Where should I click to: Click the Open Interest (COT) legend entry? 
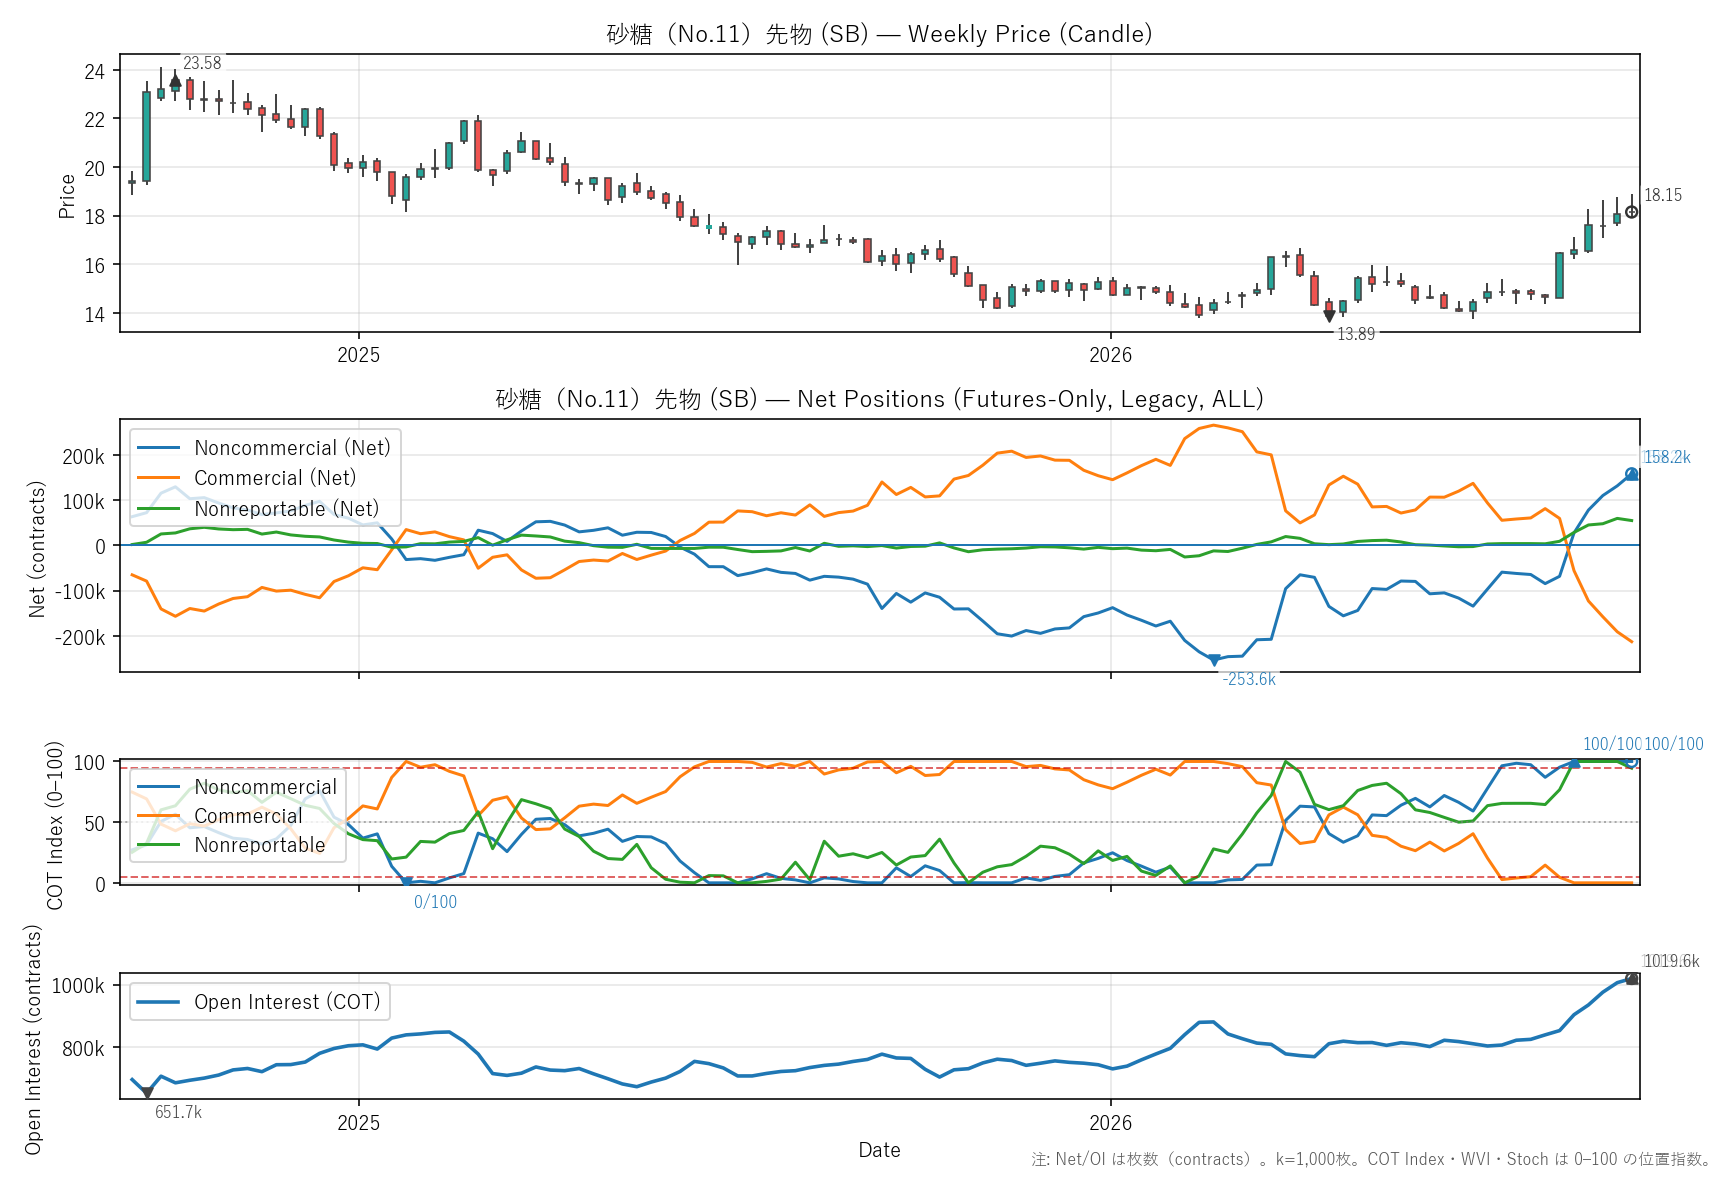[258, 1002]
